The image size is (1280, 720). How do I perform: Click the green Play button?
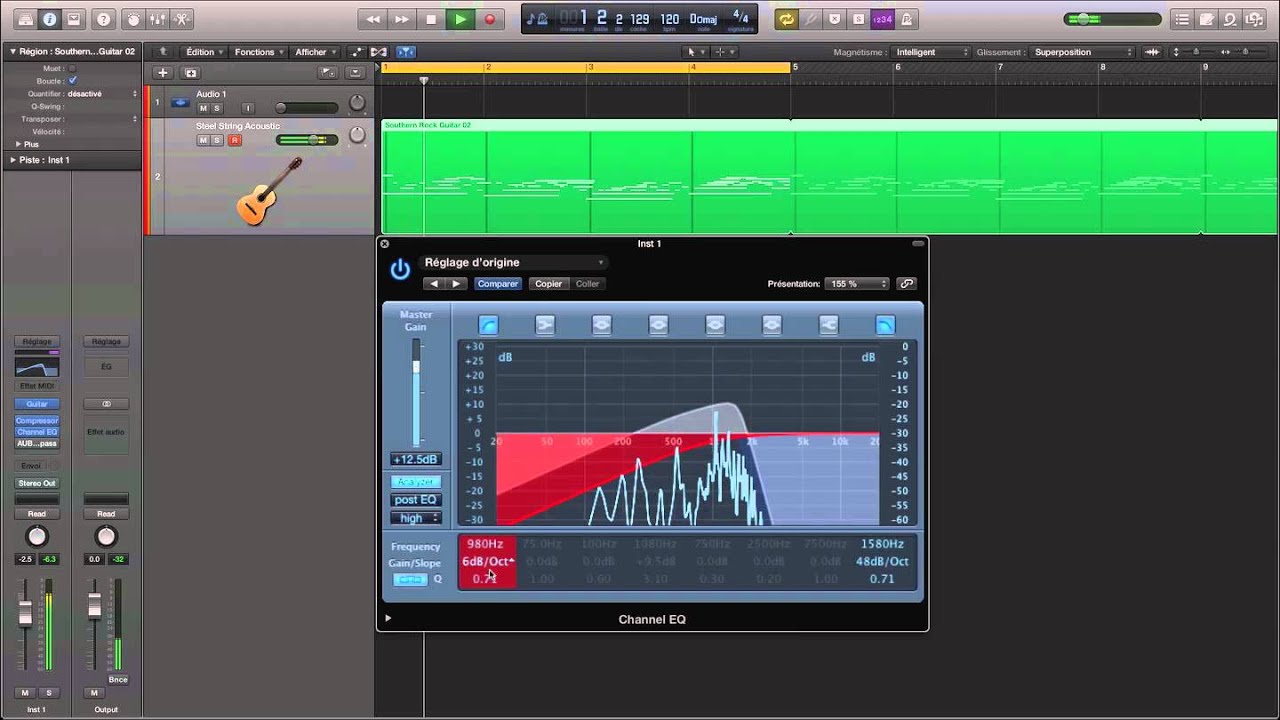[460, 19]
